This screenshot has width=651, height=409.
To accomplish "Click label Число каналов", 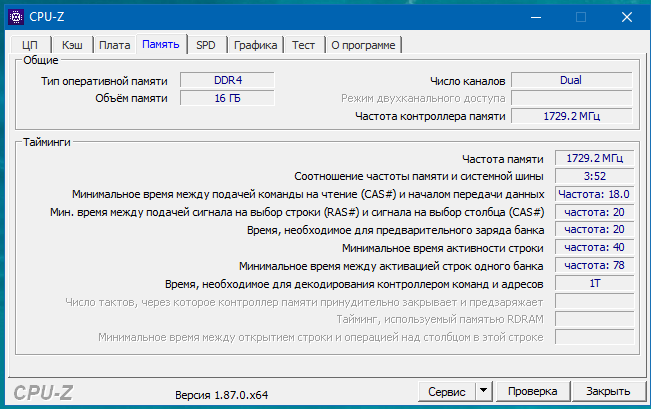I will click(x=467, y=81).
